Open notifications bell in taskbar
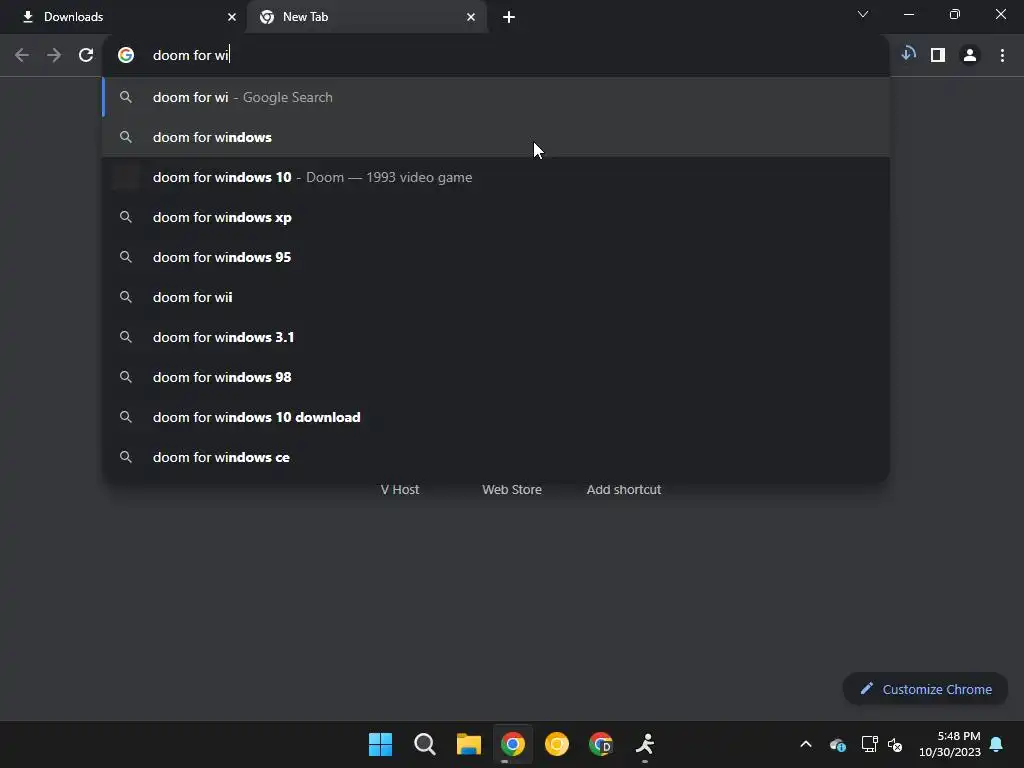 pos(996,744)
